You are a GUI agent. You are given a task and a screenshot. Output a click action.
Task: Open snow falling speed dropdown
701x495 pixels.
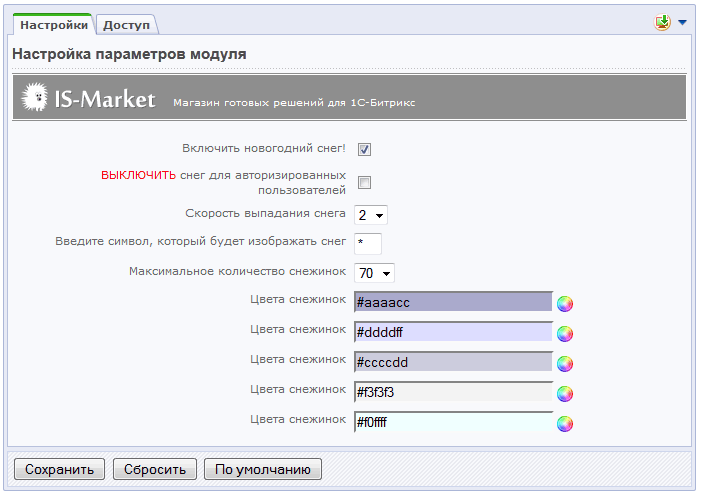coord(371,214)
